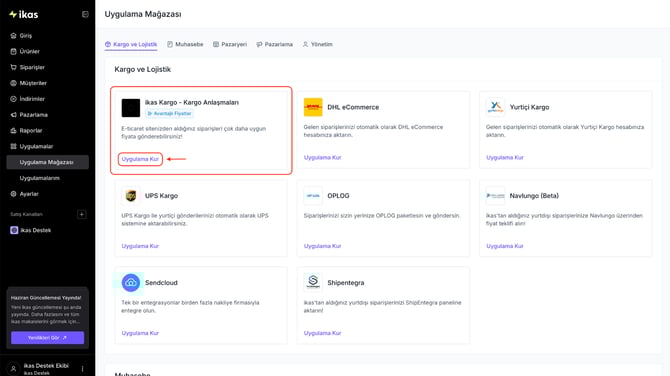Screen dimensions: 670x376
Task: Click the ikas logo in sidebar
Action: point(24,15)
